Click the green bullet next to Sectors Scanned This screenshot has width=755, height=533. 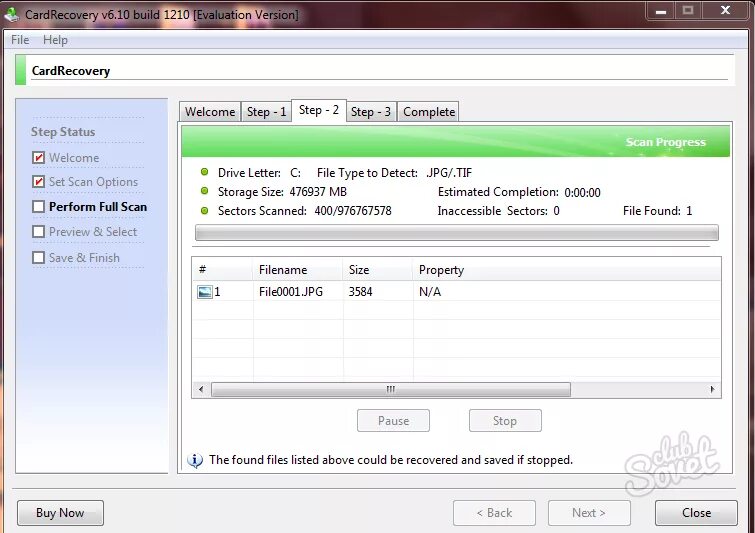pos(205,210)
